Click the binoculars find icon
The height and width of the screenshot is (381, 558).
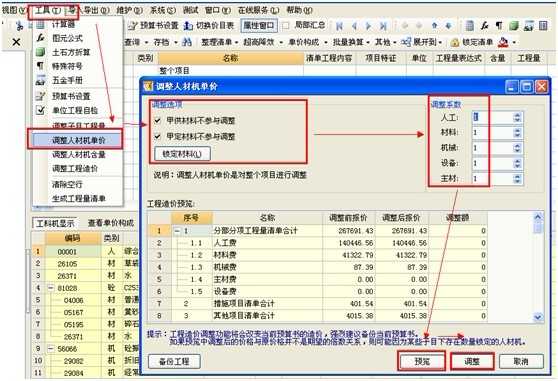187,42
